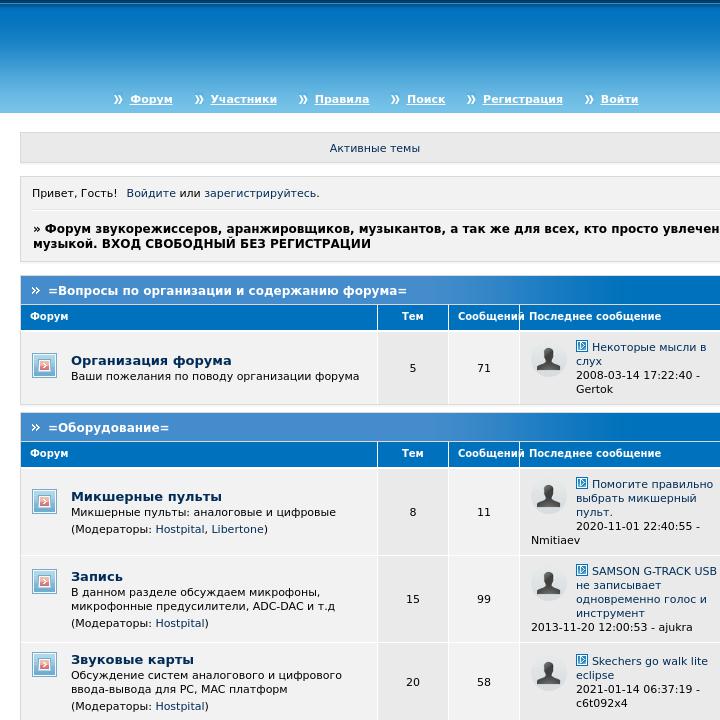Click category title =Вопросы по организации и содержанию форума=
Screen dimensions: 720x720
click(x=227, y=291)
